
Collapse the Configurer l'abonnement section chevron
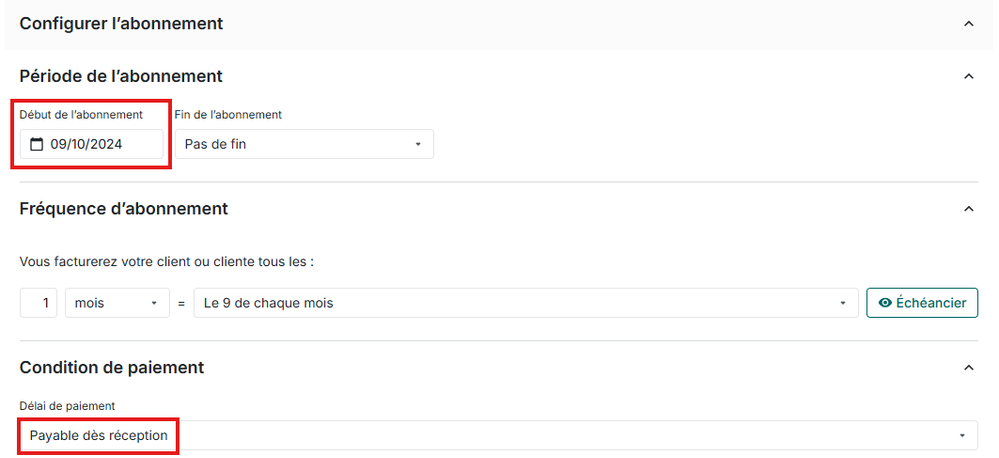[967, 23]
